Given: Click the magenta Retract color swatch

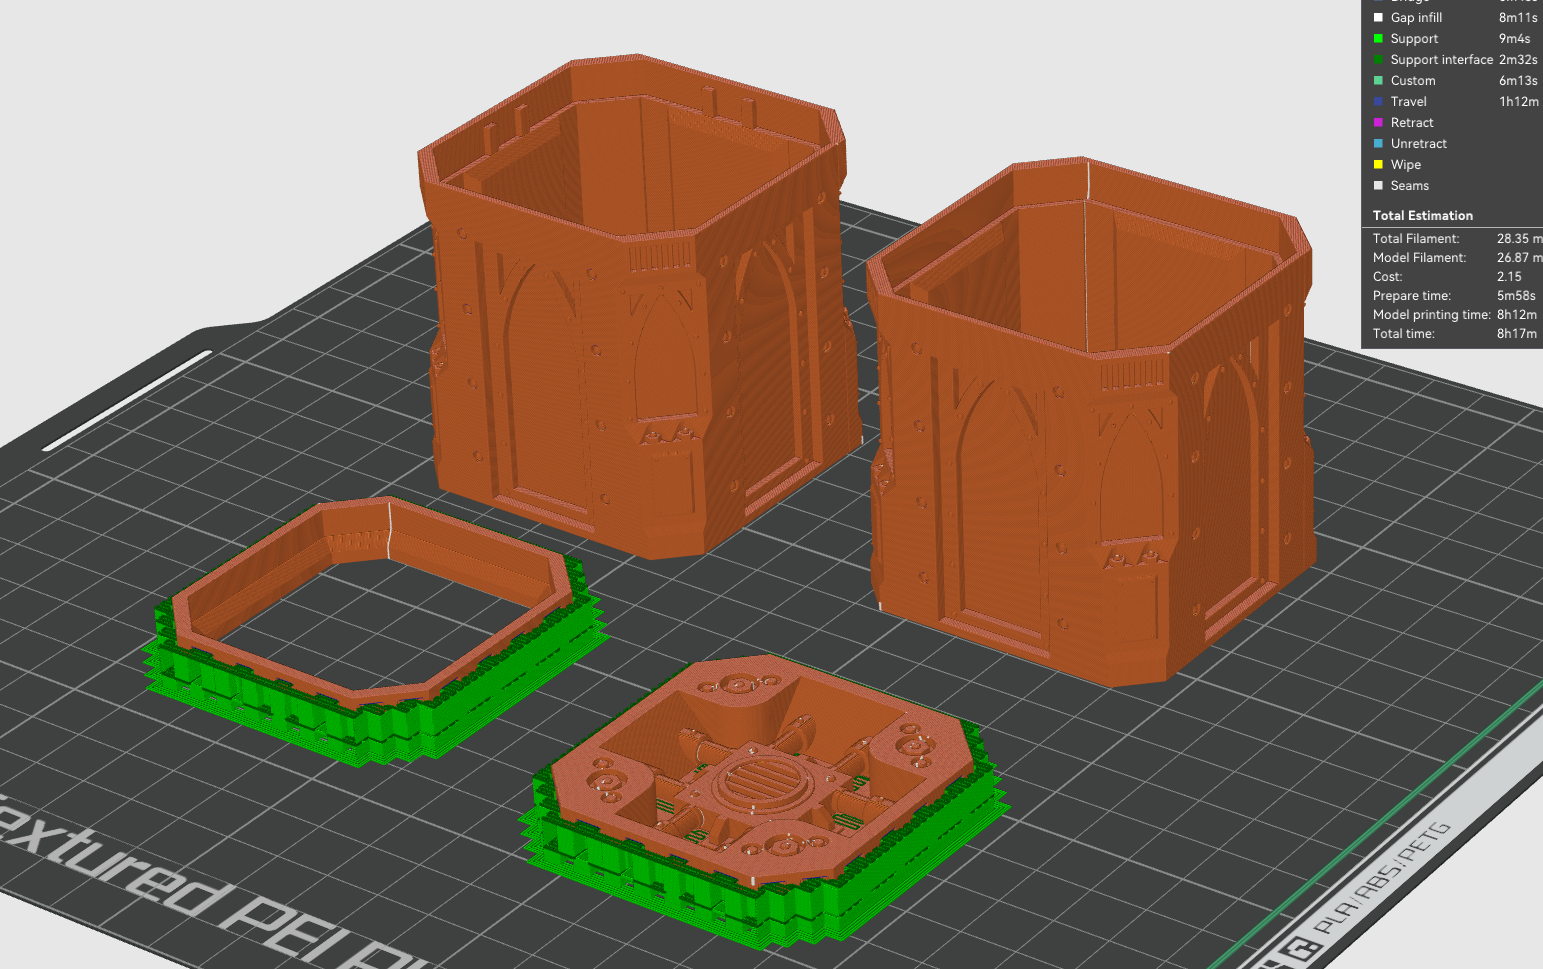Looking at the screenshot, I should (x=1378, y=123).
